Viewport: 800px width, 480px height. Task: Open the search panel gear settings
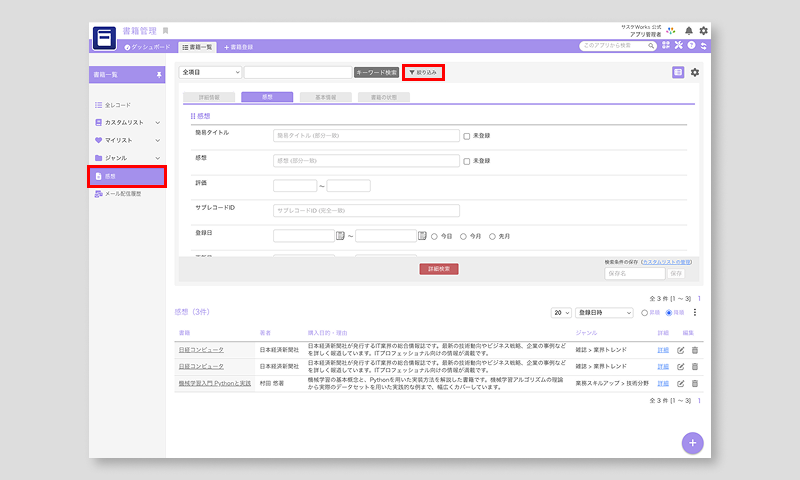(x=695, y=72)
